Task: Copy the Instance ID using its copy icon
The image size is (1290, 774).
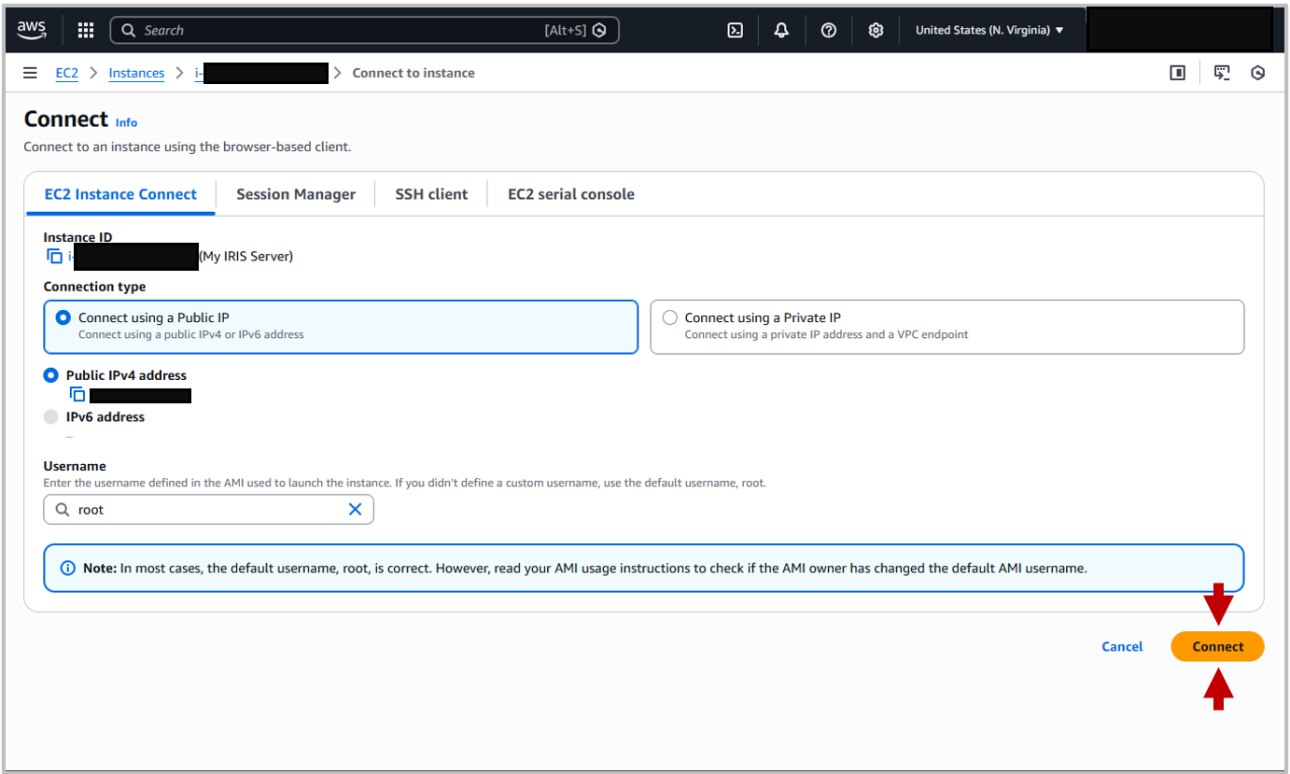Action: [57, 256]
